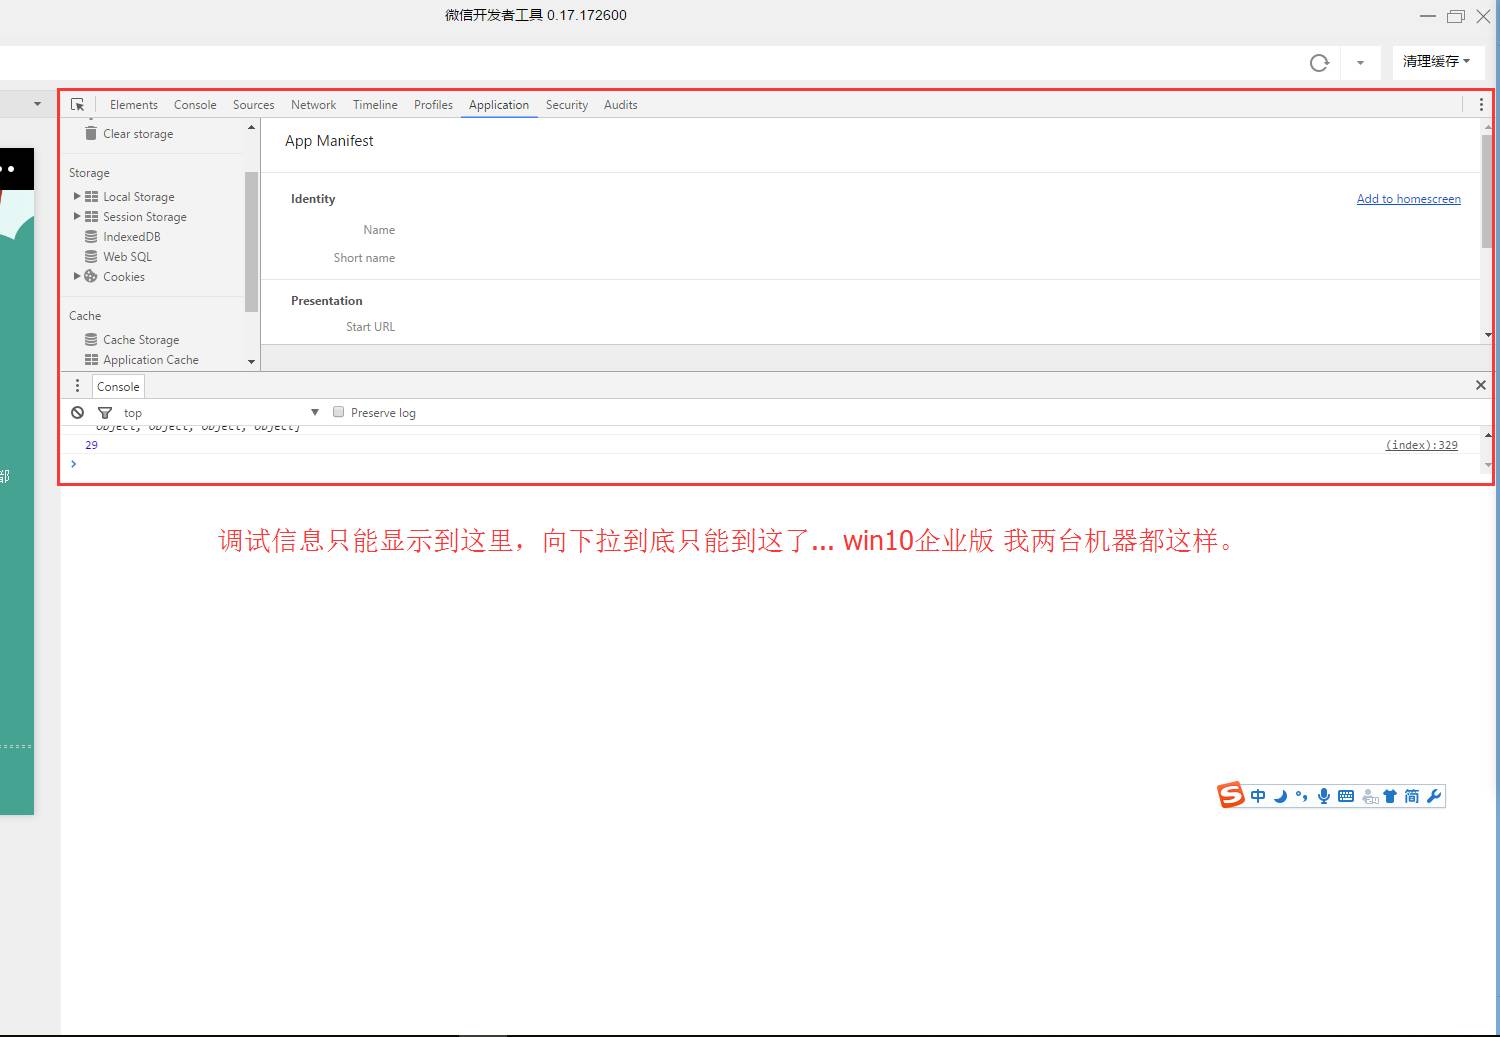Select the Application tab

tap(499, 104)
